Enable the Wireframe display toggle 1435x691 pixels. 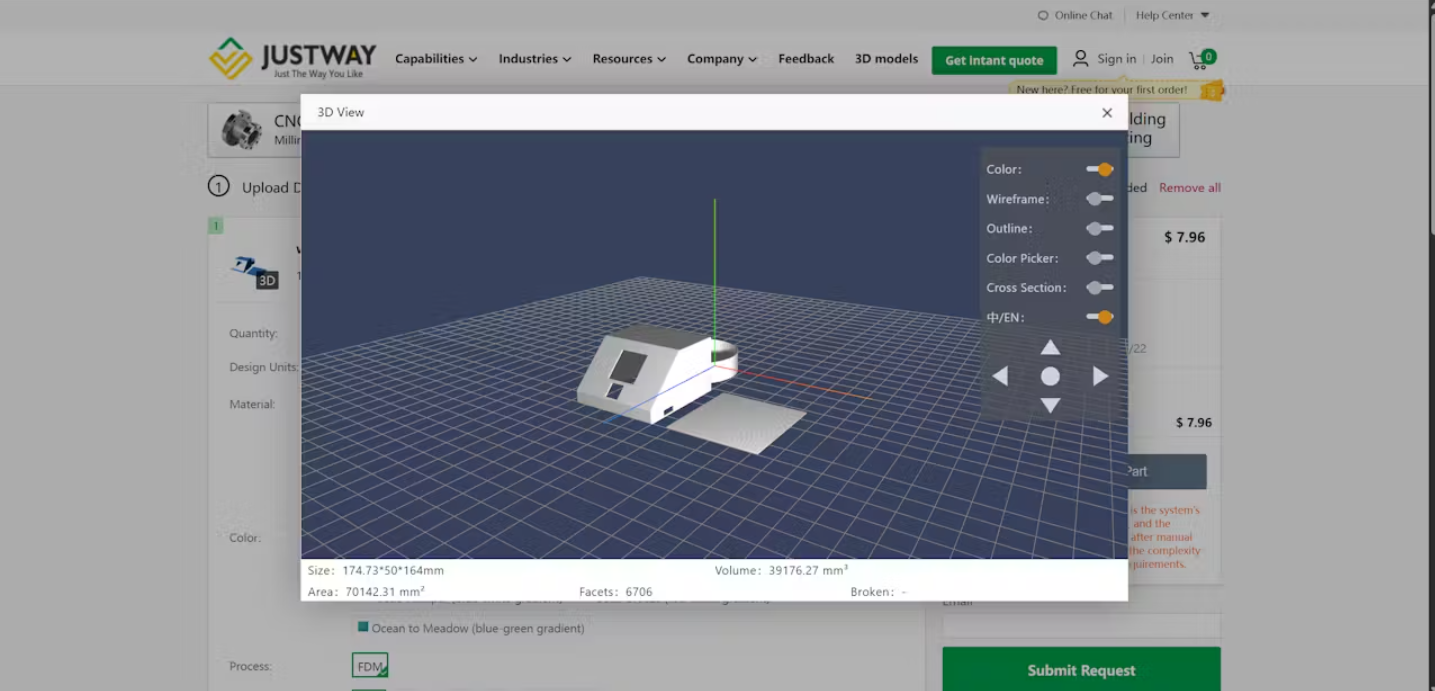coord(1098,198)
